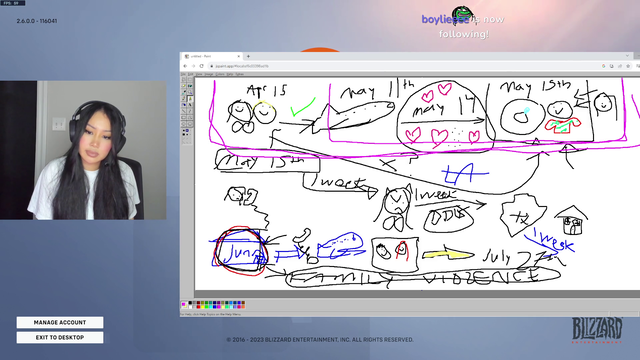Click the Paint drawing canvas
Screen dimensions: 640x360
tap(417, 184)
